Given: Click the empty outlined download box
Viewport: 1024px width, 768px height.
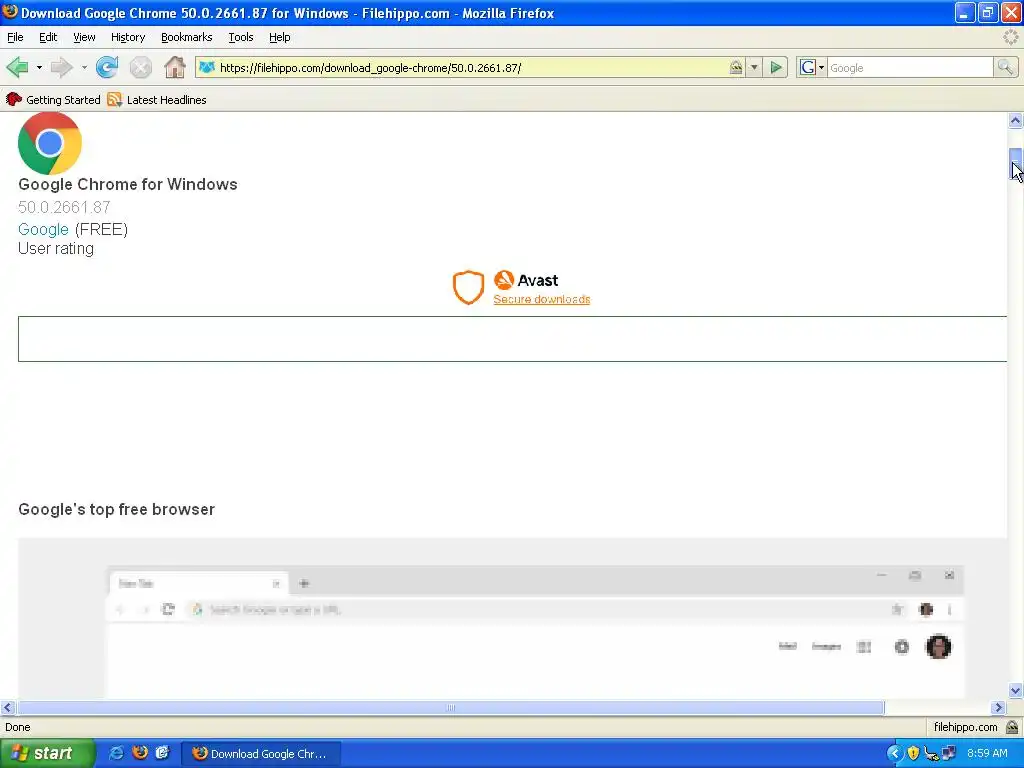Looking at the screenshot, I should (x=512, y=339).
